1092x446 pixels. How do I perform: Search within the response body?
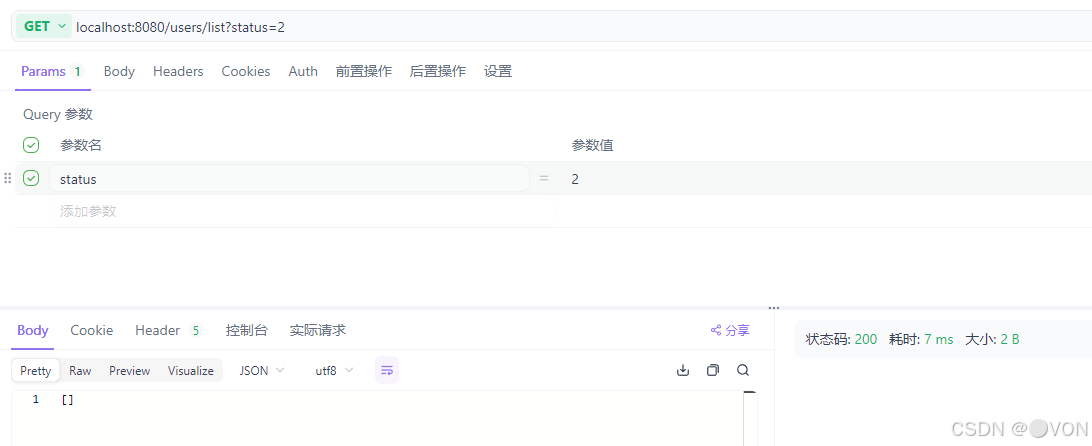click(743, 370)
